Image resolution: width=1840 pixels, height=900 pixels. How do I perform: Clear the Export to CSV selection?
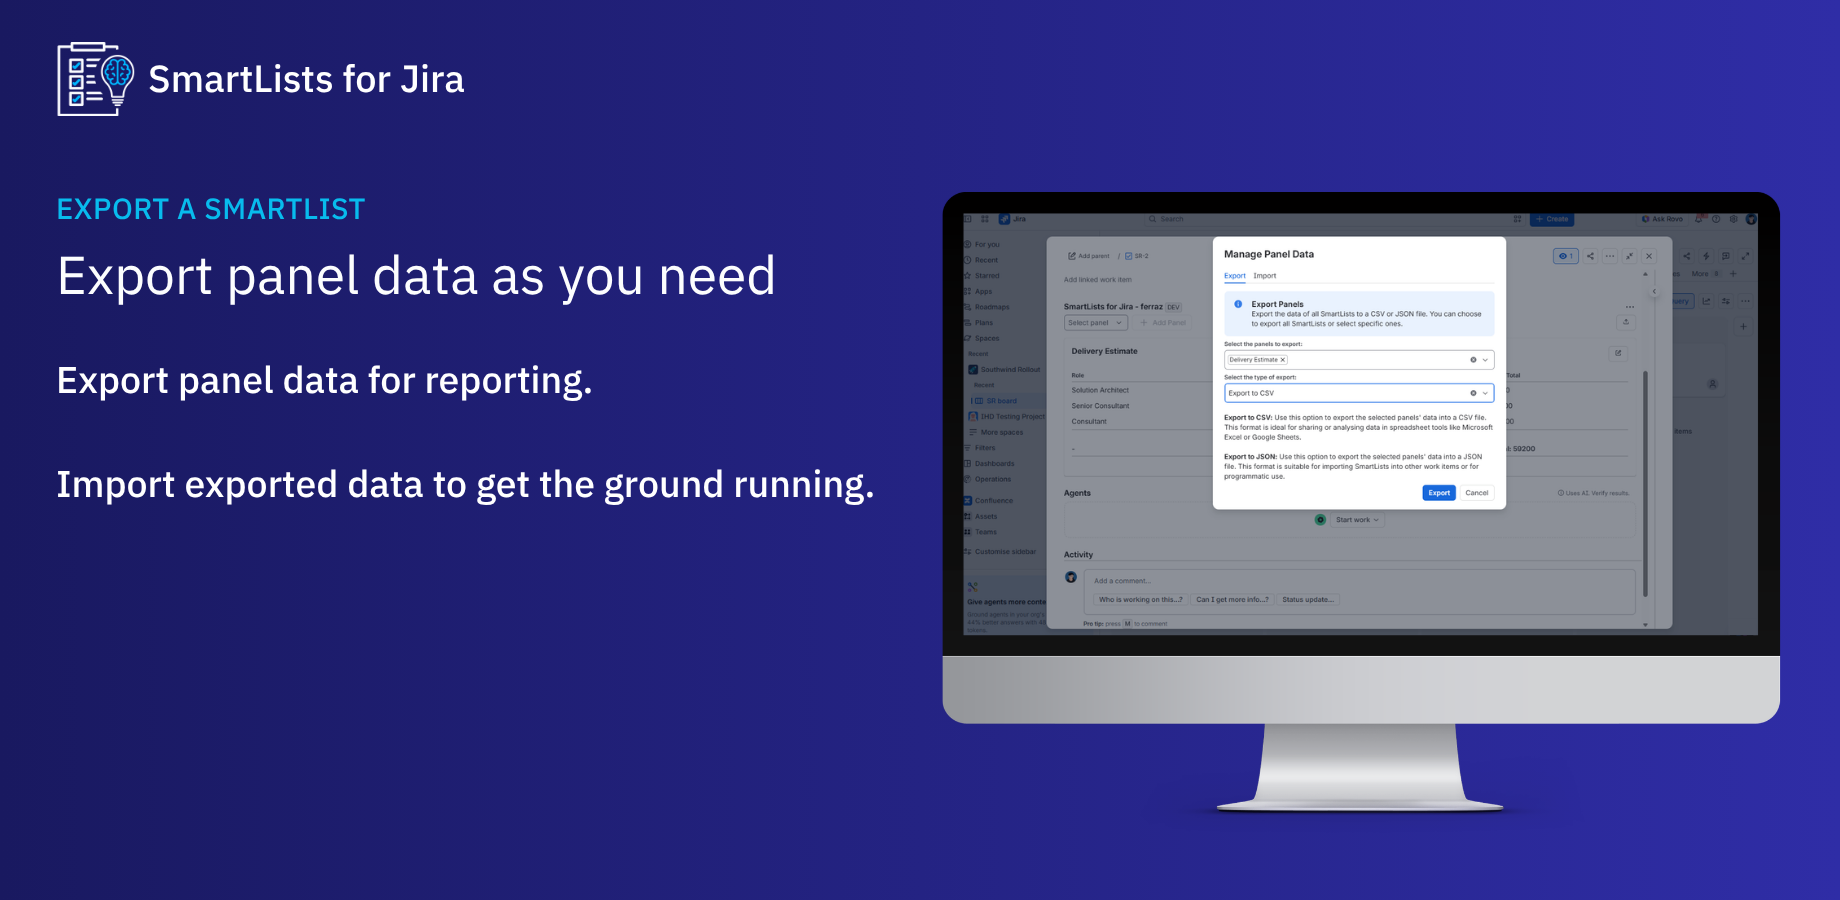tap(1473, 393)
